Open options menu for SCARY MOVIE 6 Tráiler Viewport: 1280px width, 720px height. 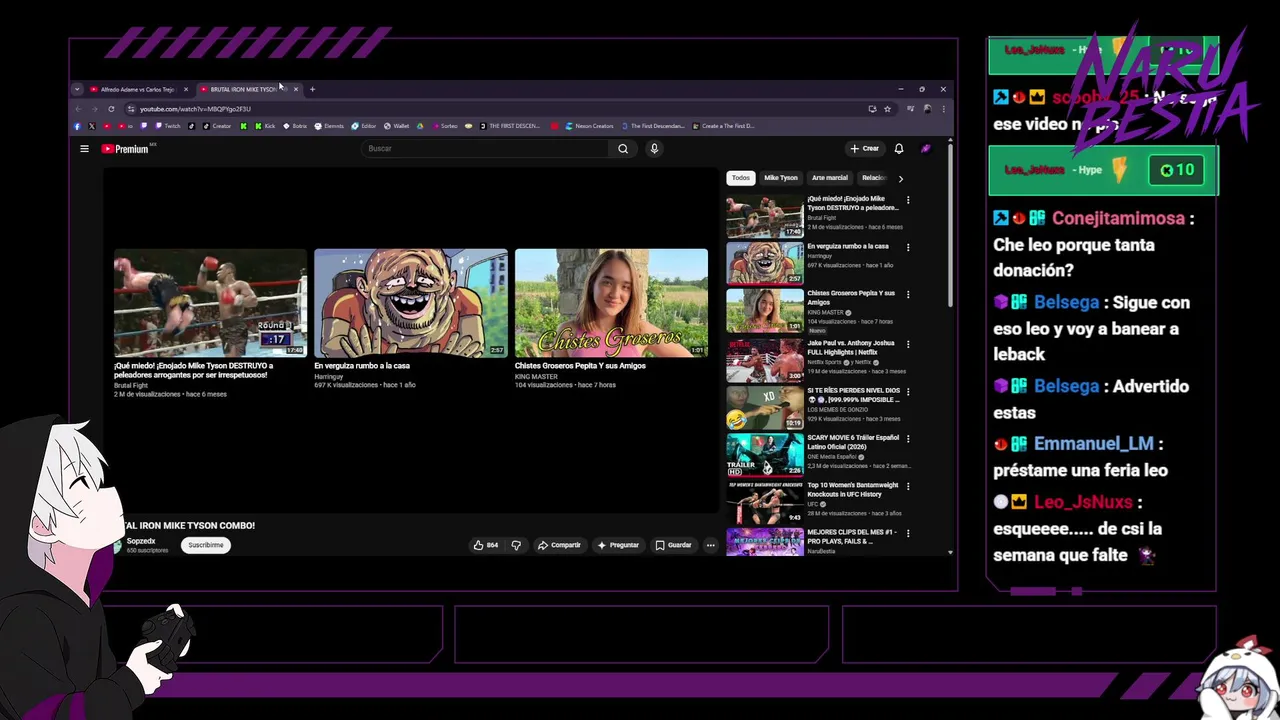[908, 438]
